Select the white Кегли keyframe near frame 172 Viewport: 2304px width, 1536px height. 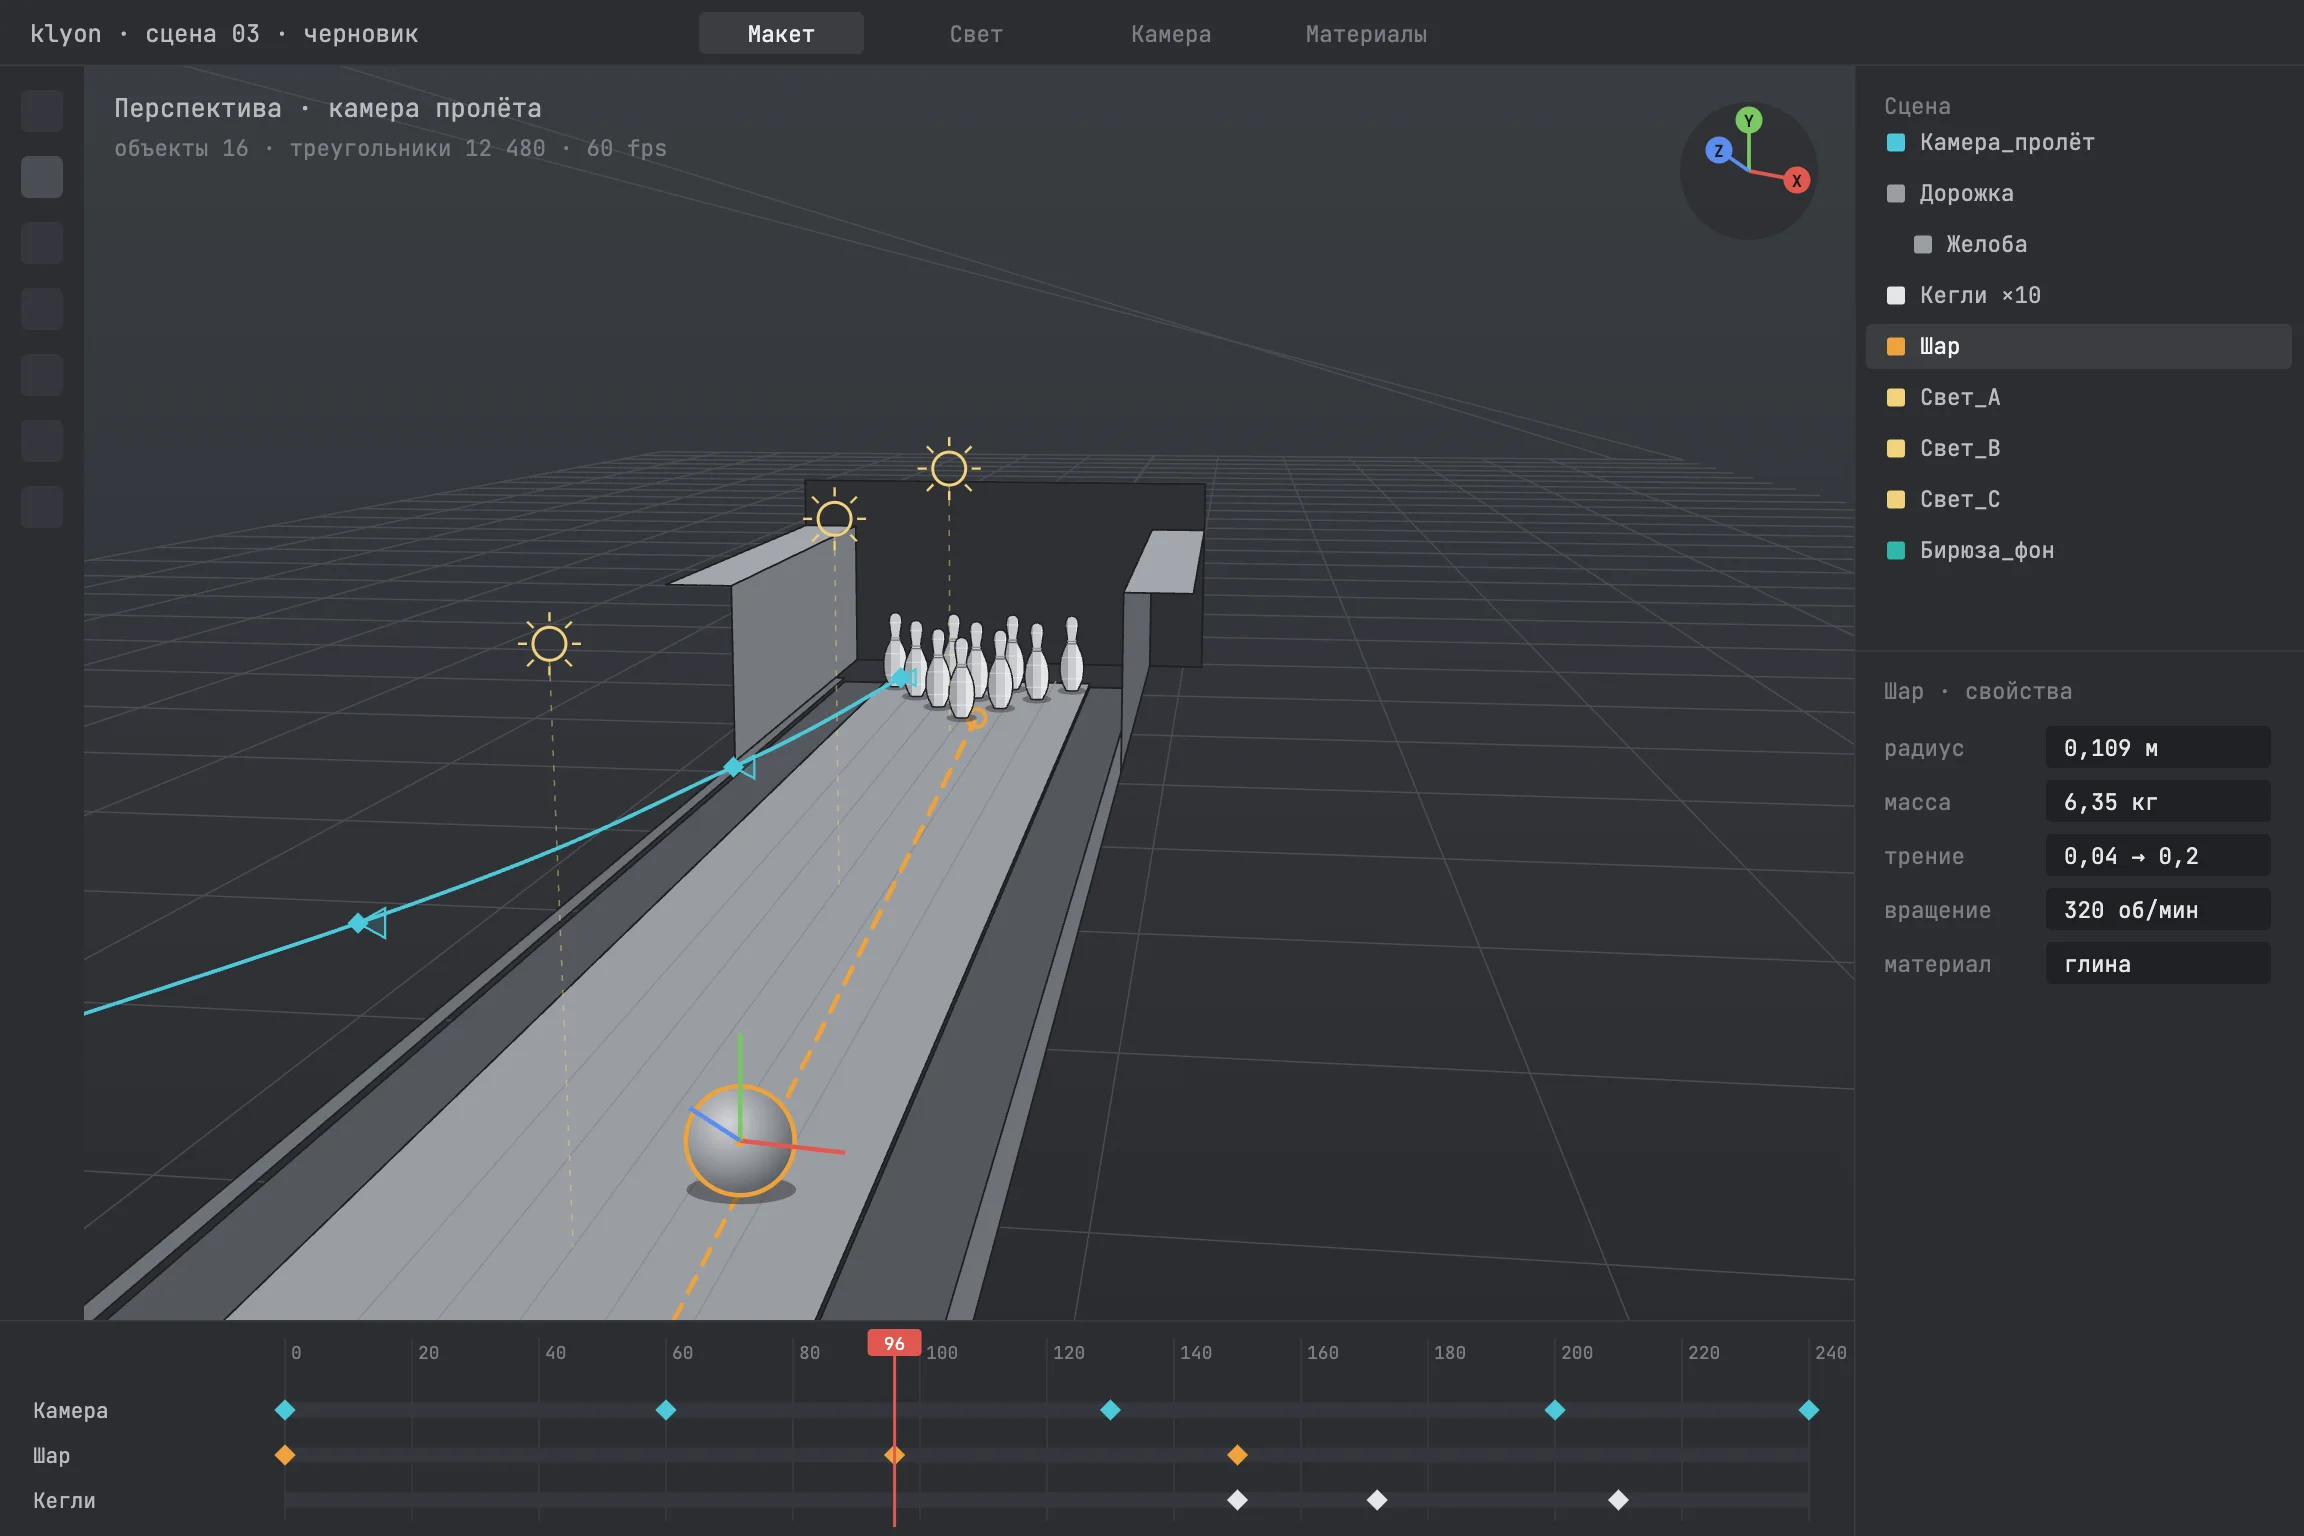click(1377, 1500)
